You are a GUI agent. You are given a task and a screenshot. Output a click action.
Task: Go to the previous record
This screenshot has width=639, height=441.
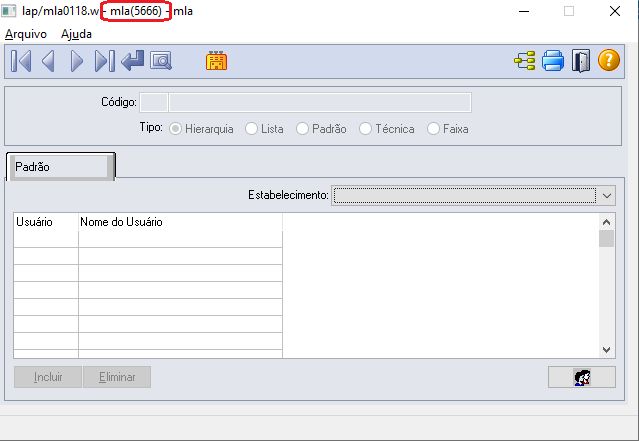click(x=48, y=61)
